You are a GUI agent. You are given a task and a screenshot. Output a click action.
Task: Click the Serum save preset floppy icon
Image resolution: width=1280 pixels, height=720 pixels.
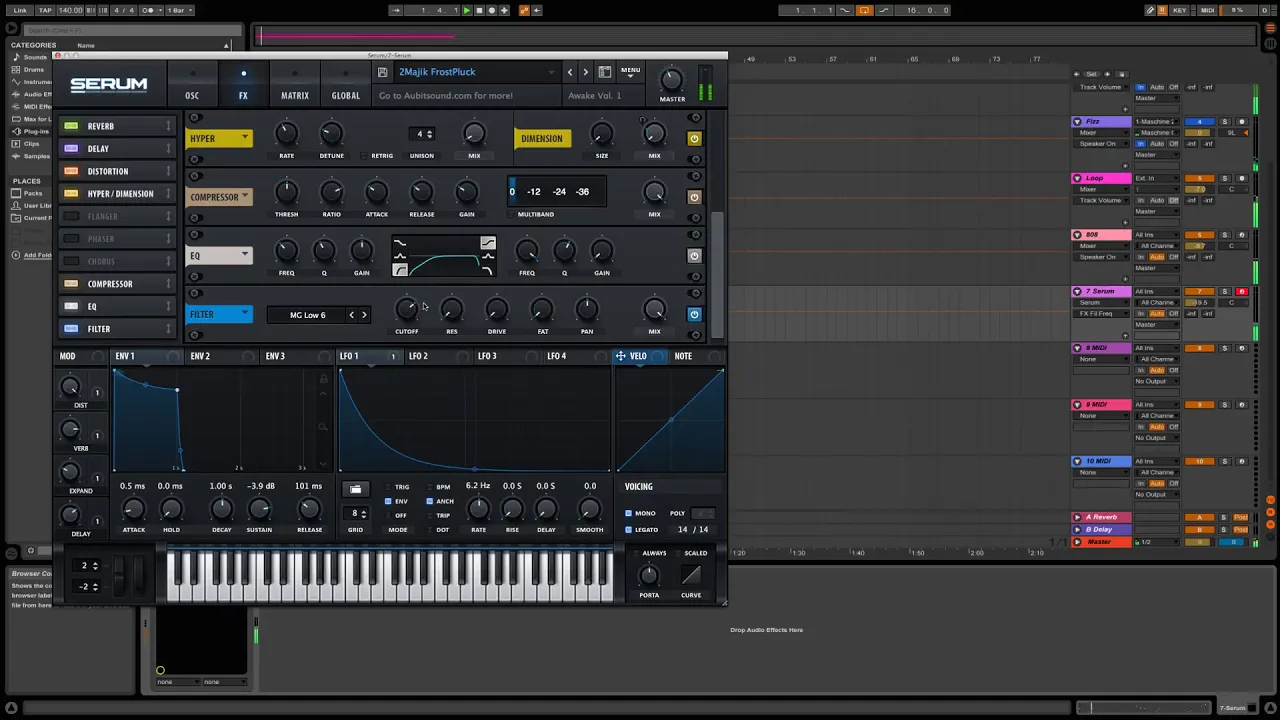(x=383, y=72)
